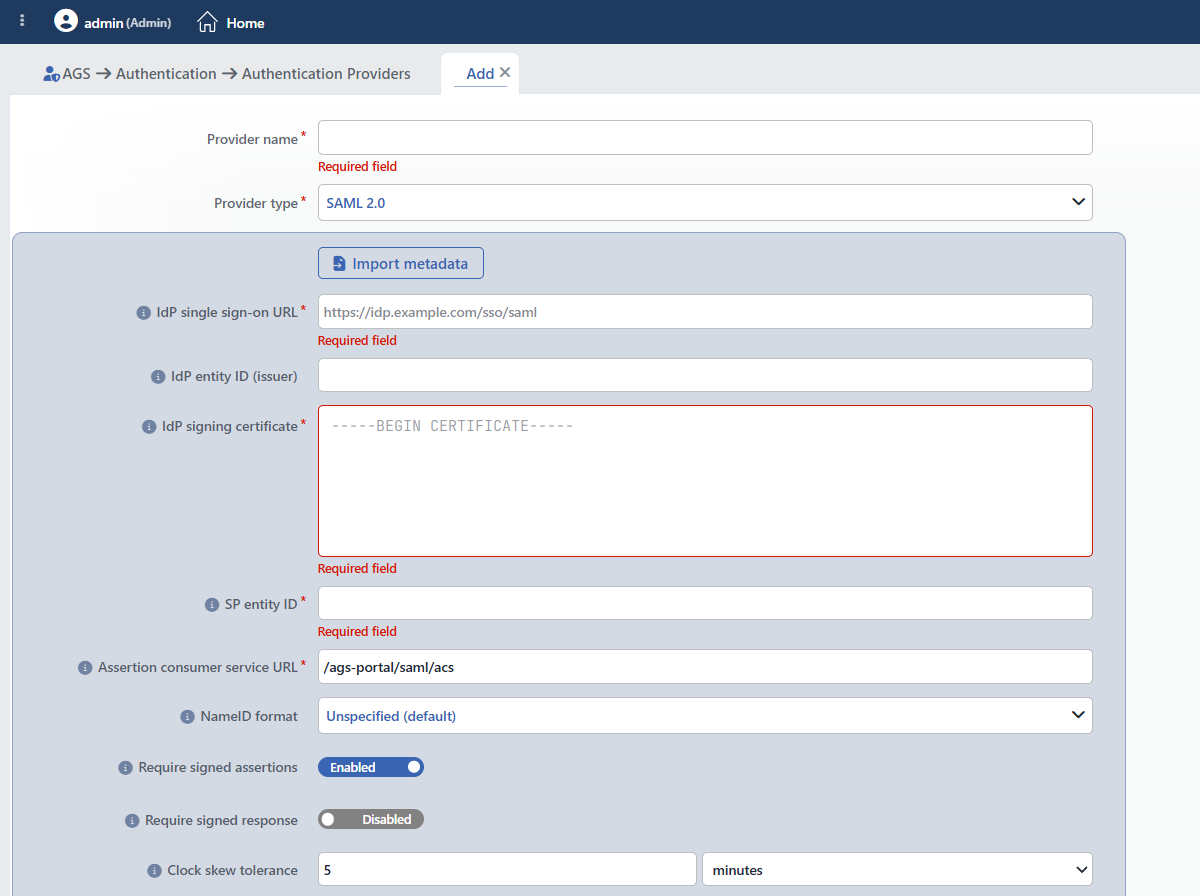Show info for Clock skew tolerance
Image resolution: width=1200 pixels, height=896 pixels.
(x=154, y=870)
